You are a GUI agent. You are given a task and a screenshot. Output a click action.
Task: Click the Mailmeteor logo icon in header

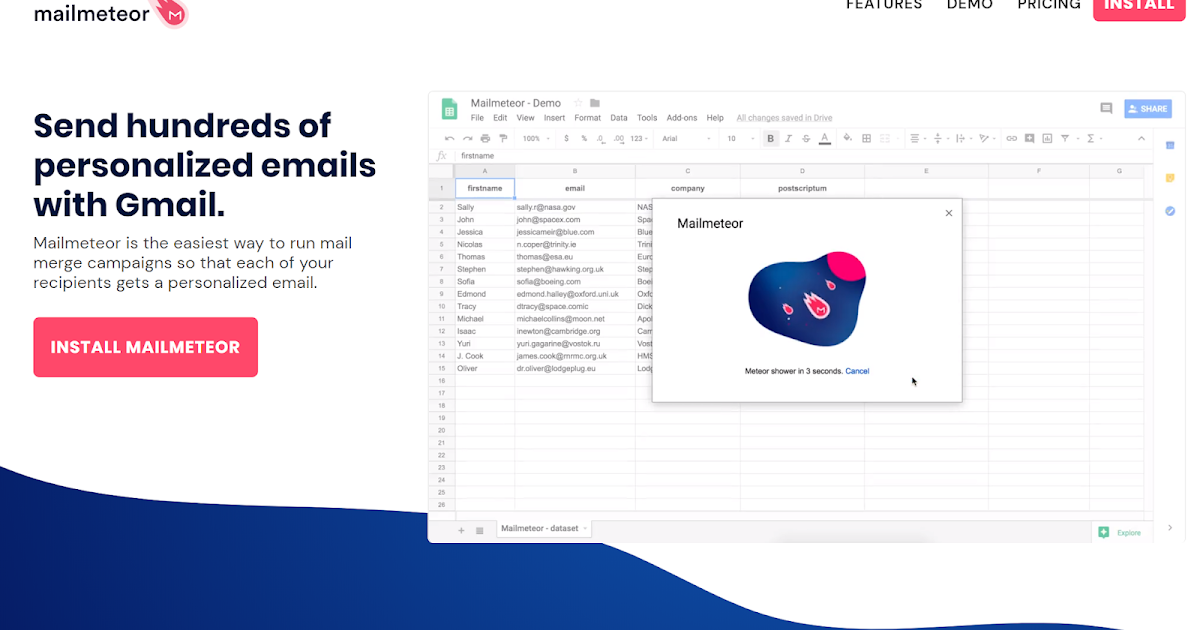point(173,14)
